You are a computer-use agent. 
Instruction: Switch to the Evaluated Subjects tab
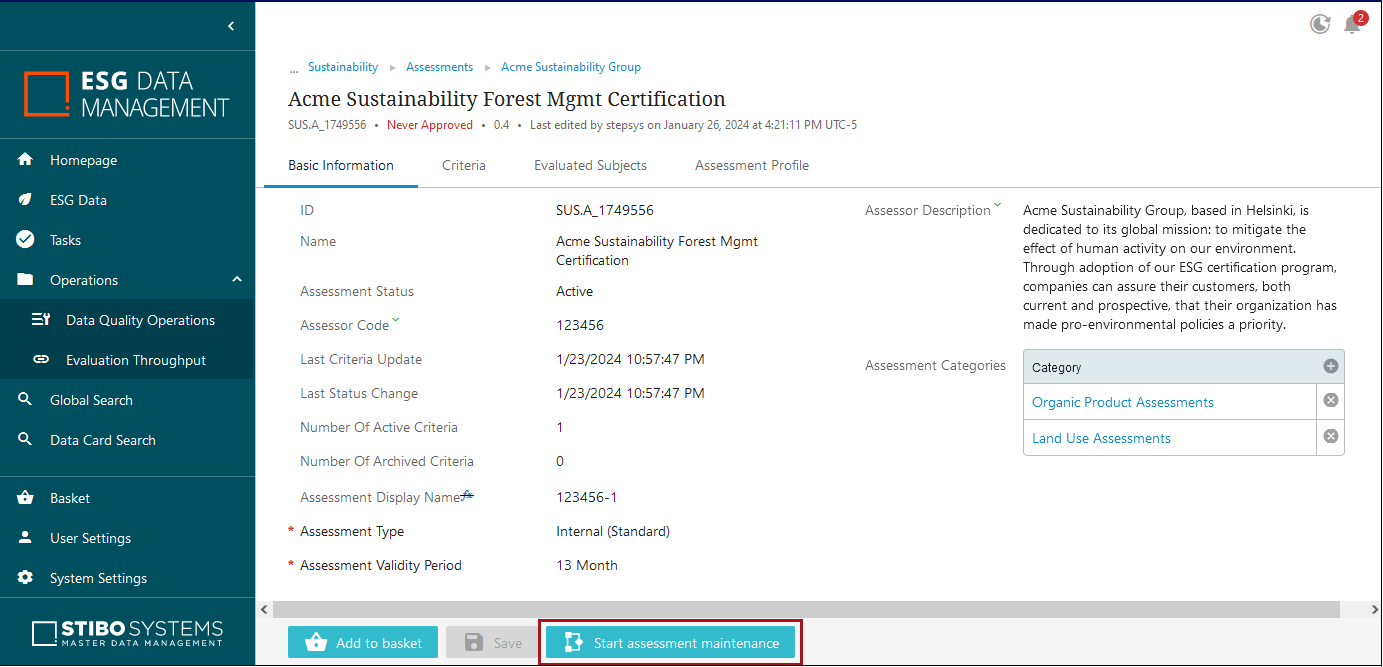point(590,165)
